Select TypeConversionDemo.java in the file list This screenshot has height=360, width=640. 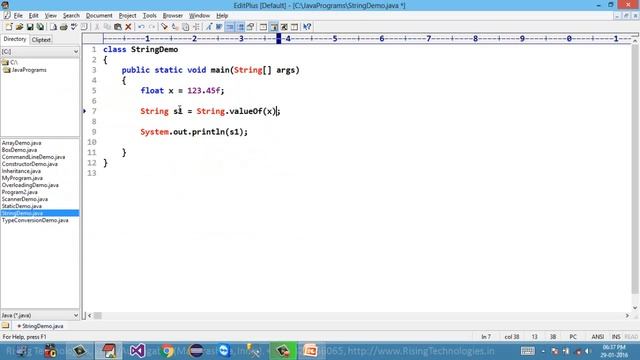point(35,220)
